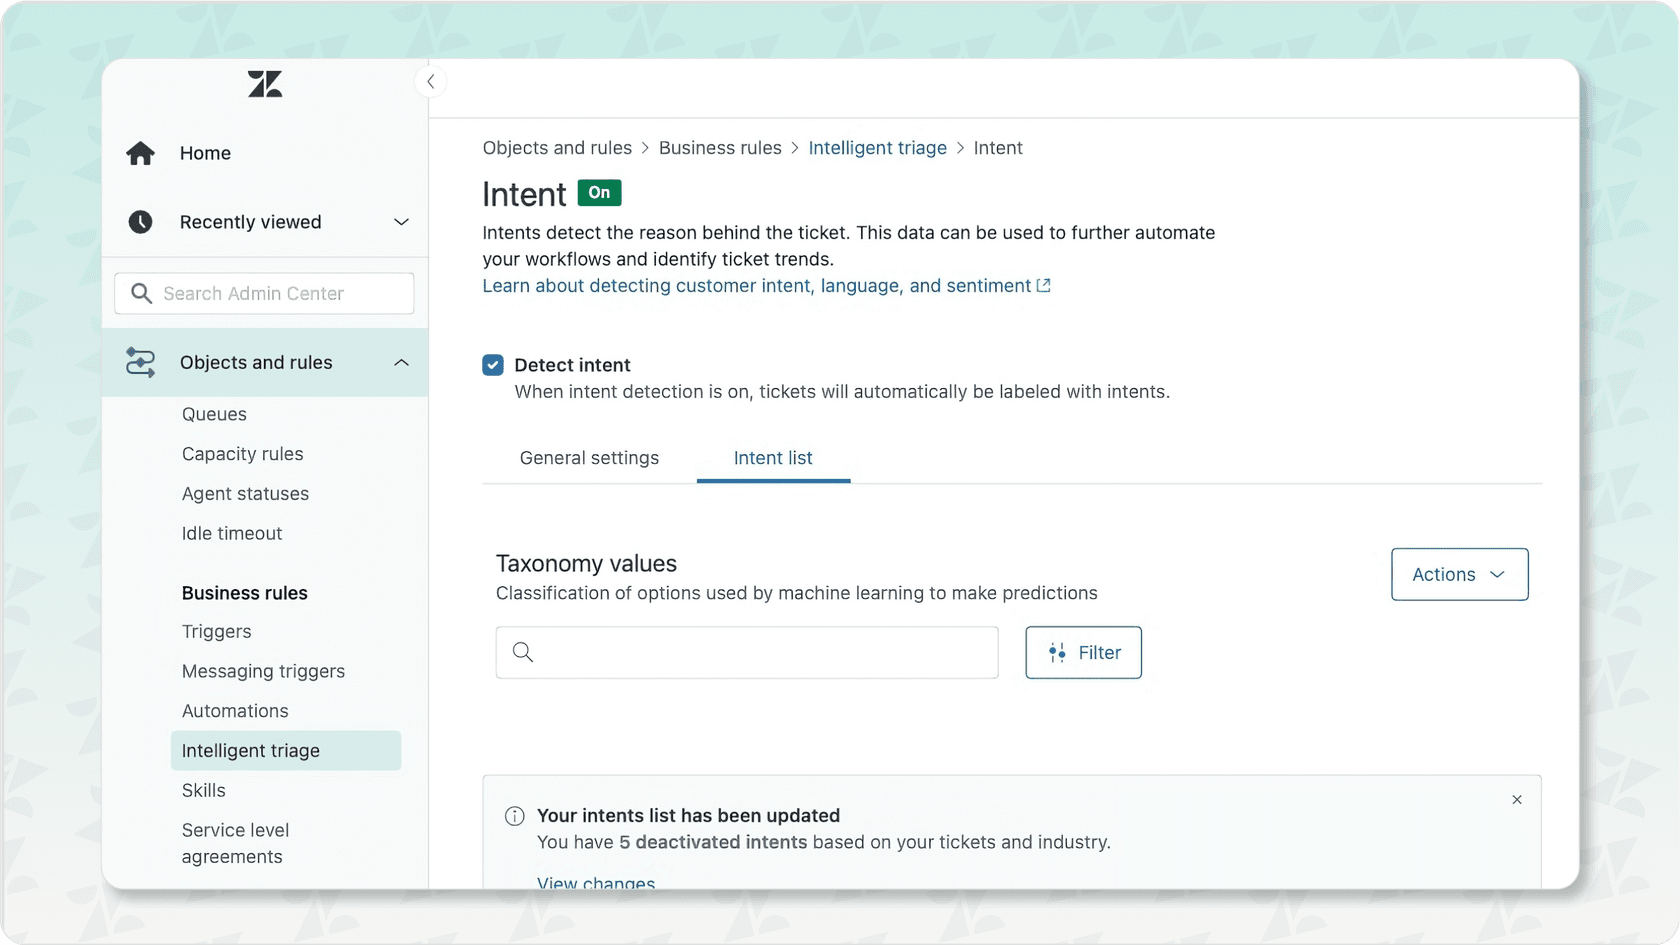This screenshot has width=1680, height=945.
Task: Click the Recently viewed clock icon
Action: (x=140, y=221)
